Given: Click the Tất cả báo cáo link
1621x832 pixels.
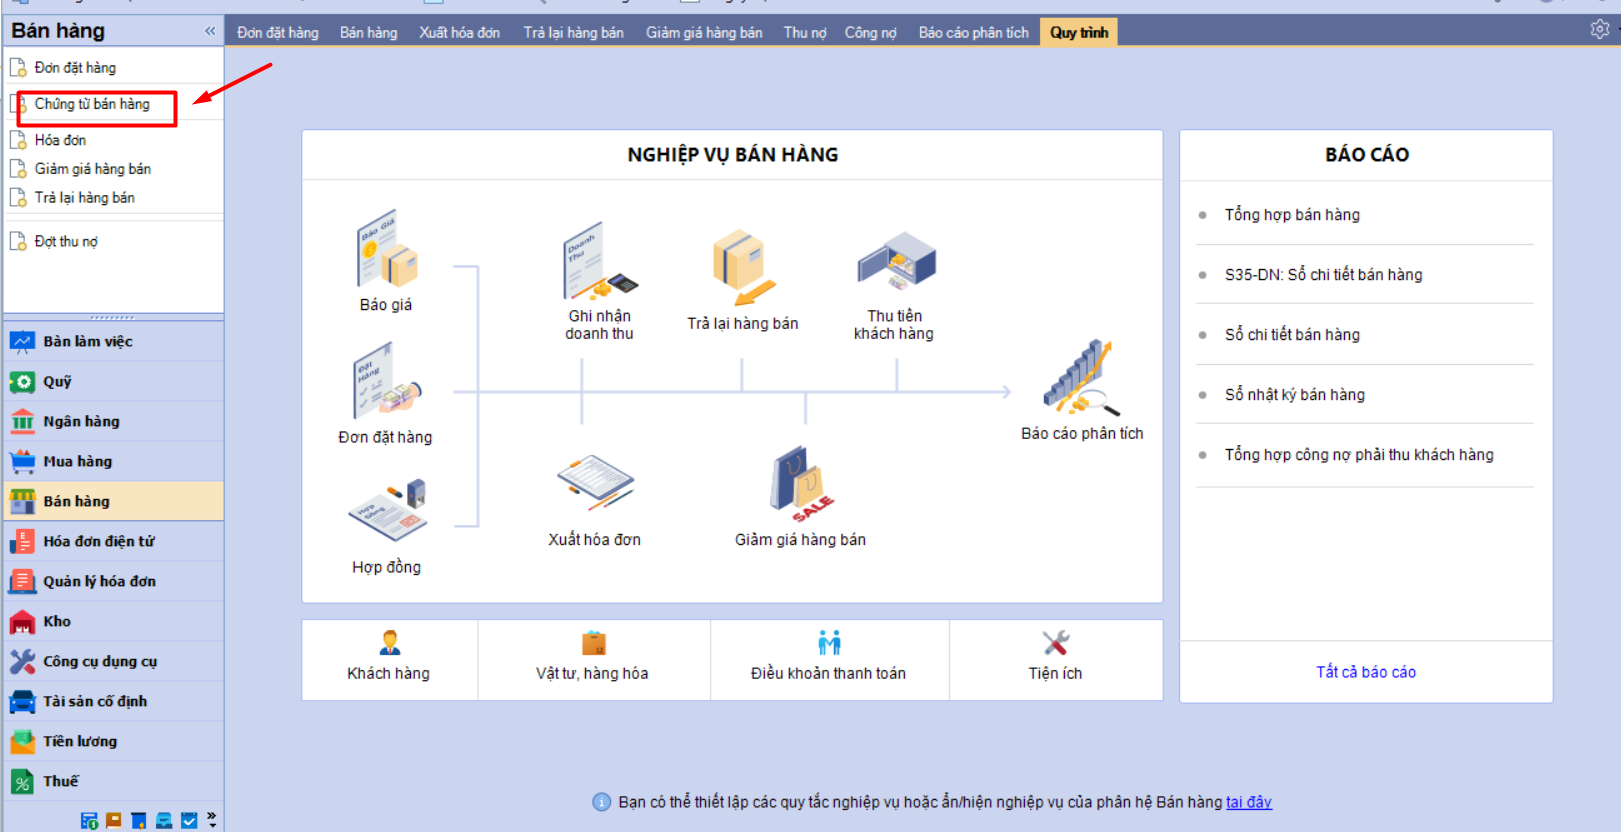Looking at the screenshot, I should click(1365, 672).
